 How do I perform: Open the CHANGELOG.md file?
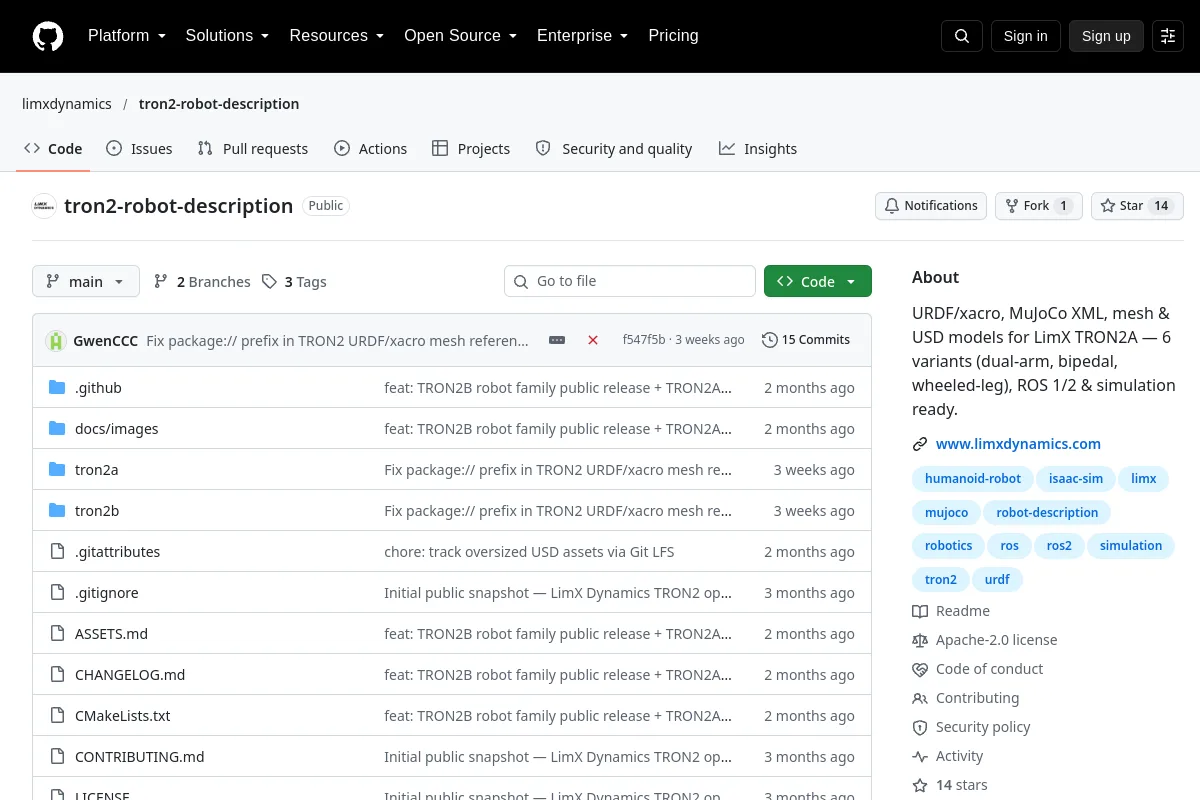(130, 675)
